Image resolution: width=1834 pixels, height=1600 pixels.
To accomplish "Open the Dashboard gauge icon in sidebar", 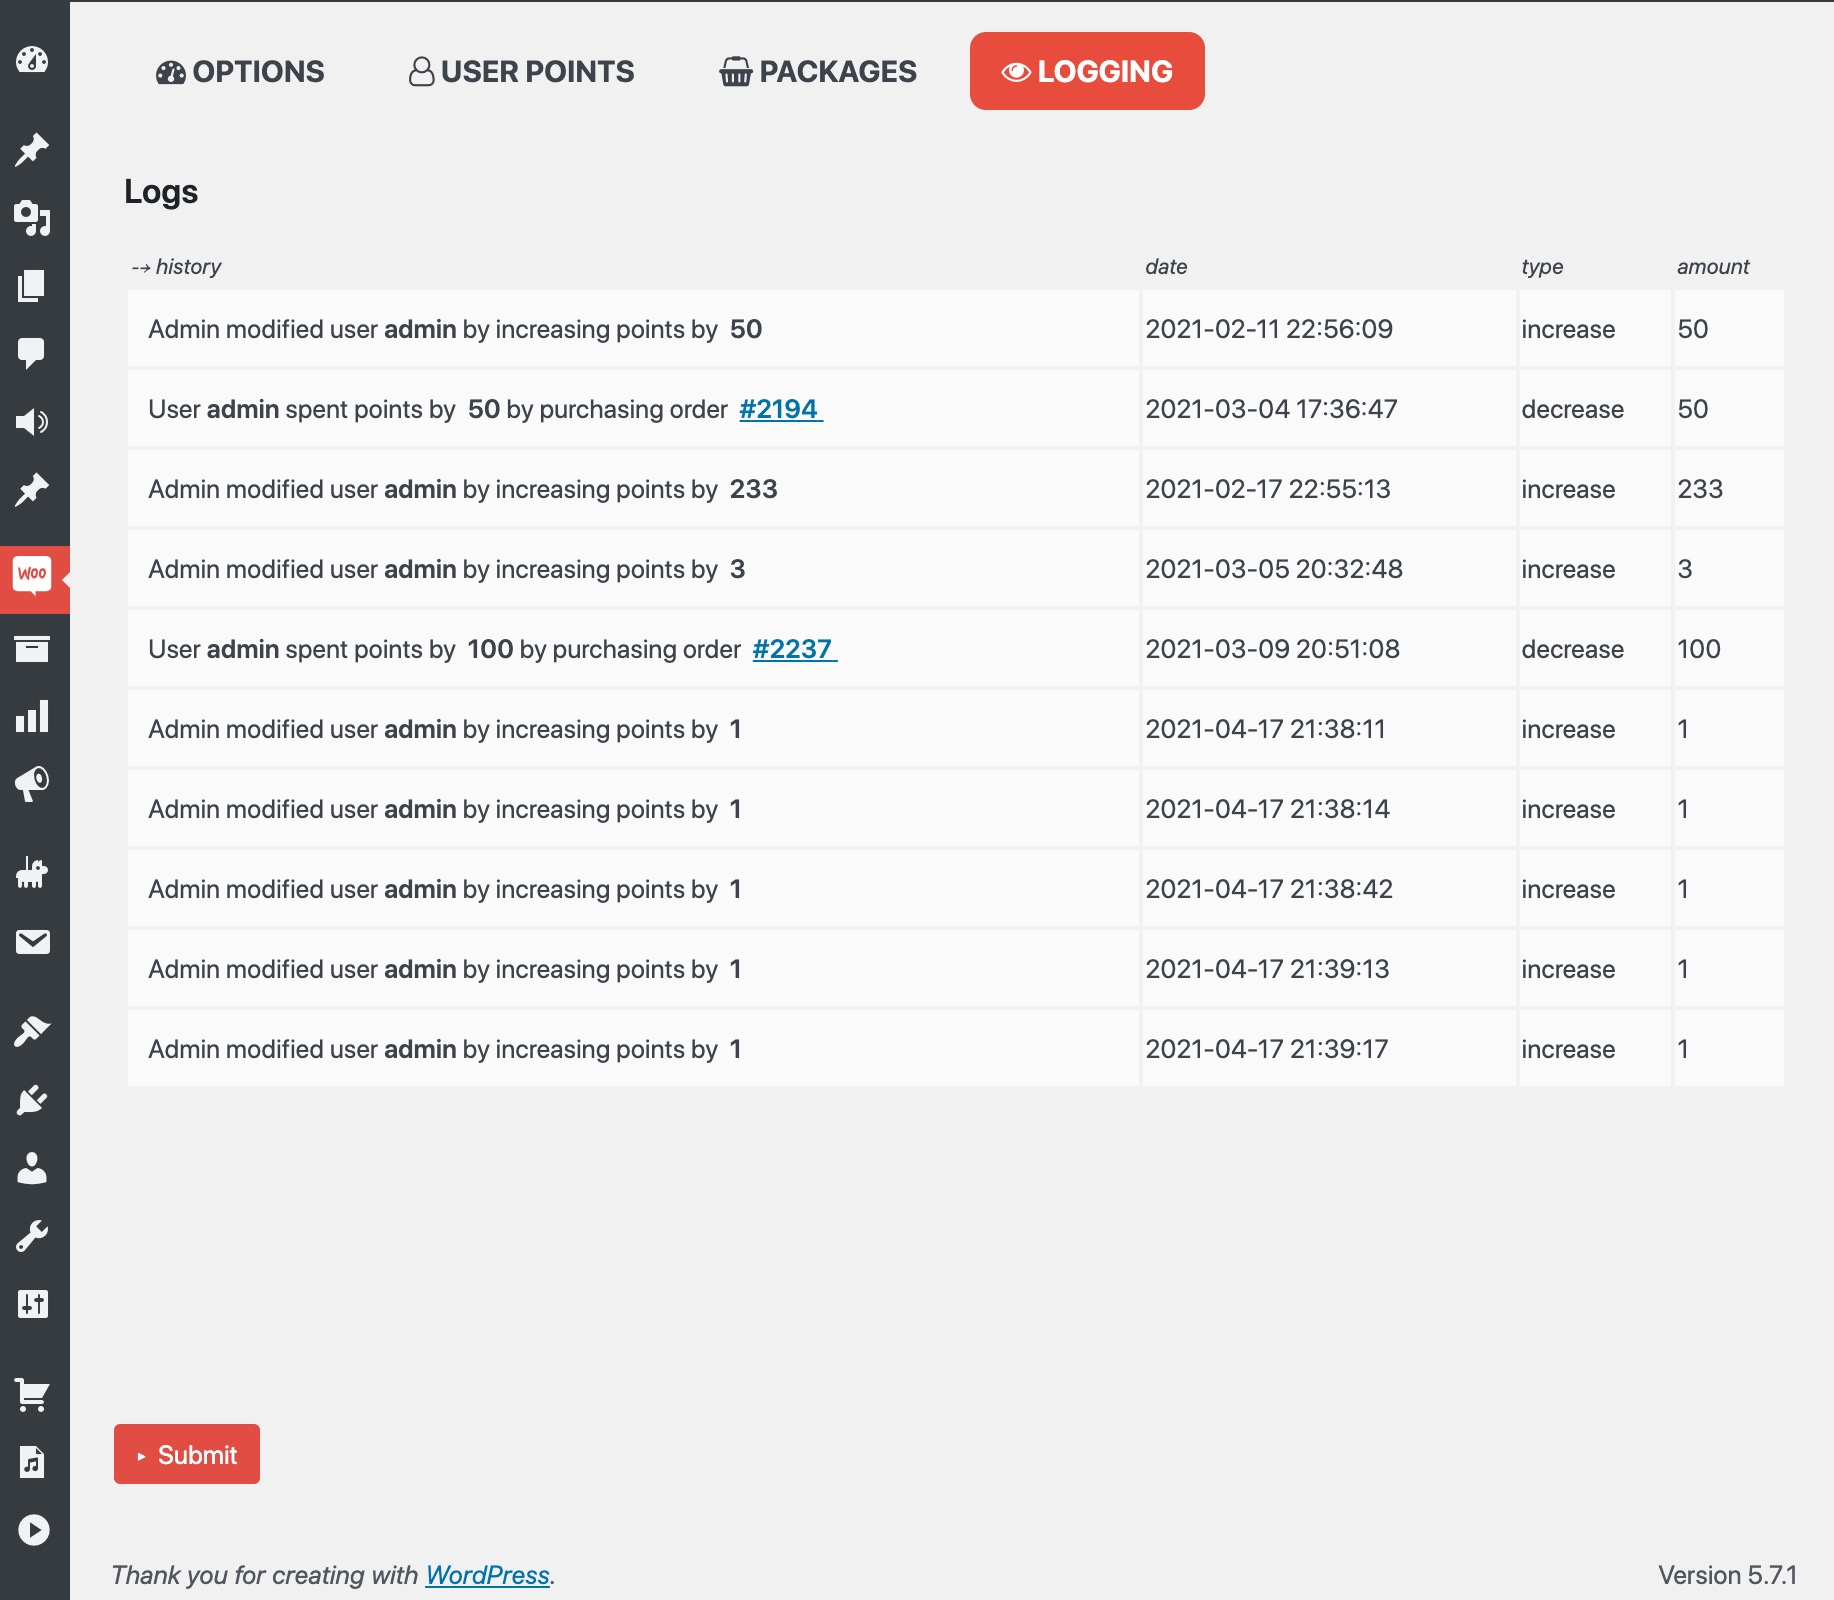I will pos(32,60).
